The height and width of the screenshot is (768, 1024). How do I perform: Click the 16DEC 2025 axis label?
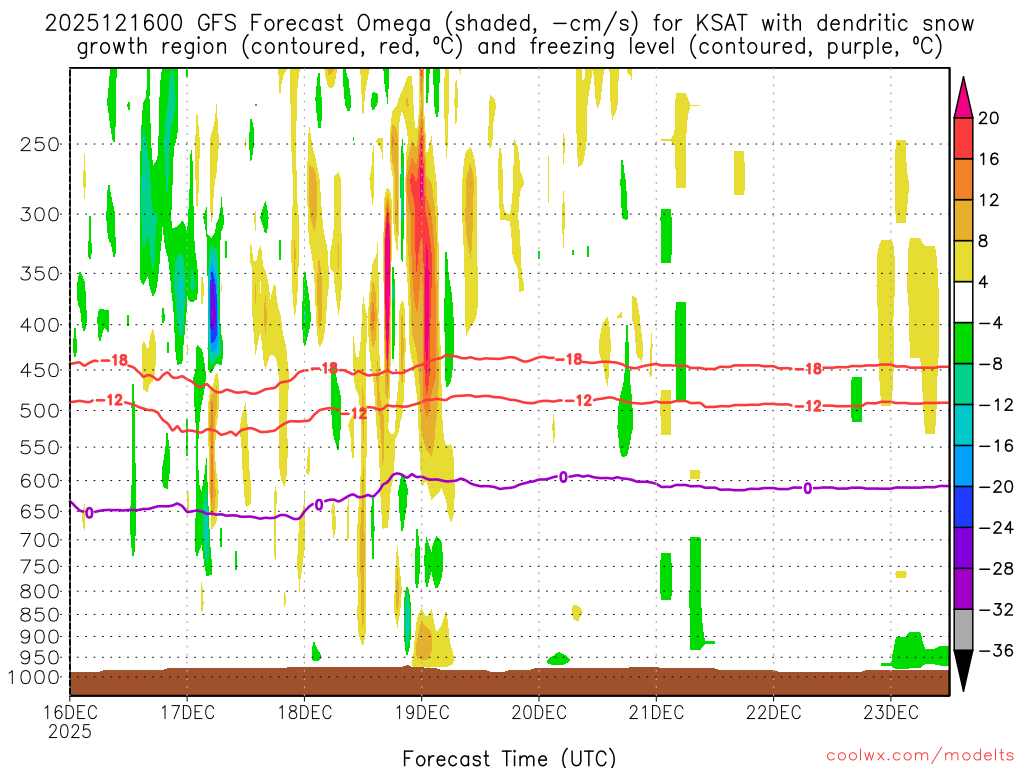pyautogui.click(x=71, y=721)
